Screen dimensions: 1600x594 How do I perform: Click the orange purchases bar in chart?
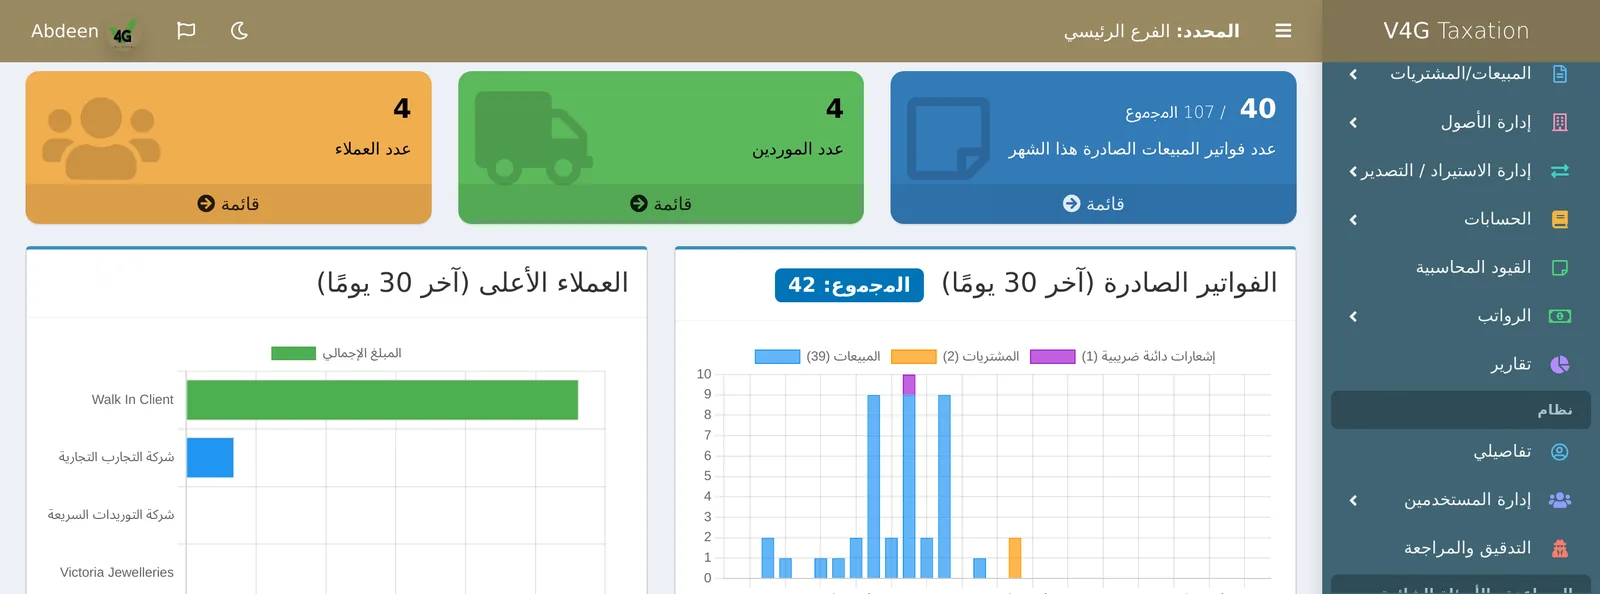coord(1015,558)
